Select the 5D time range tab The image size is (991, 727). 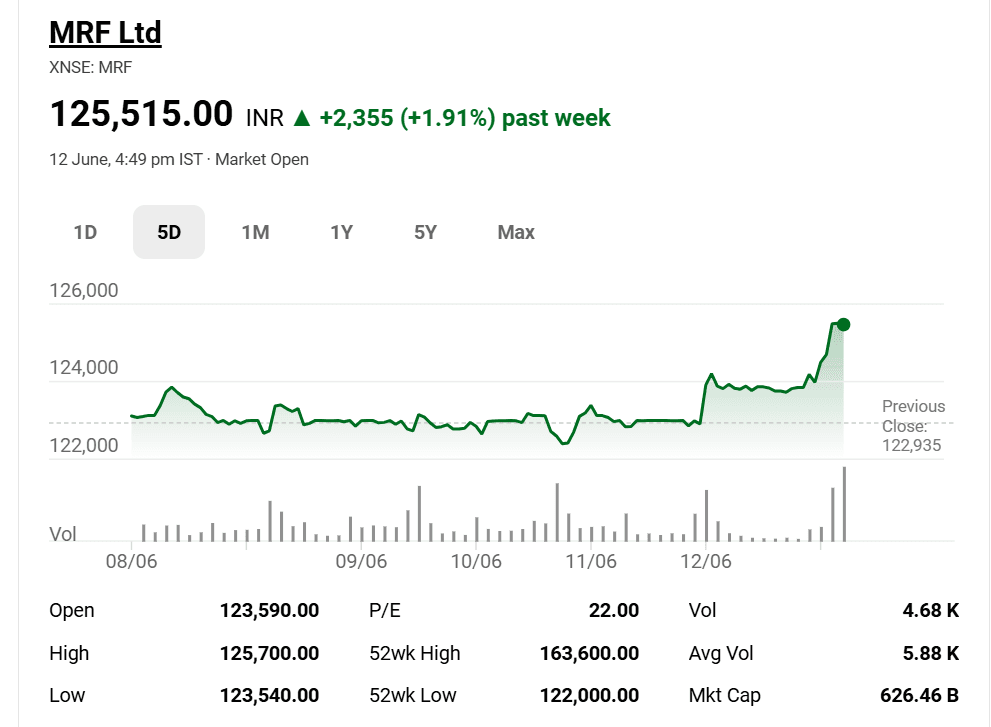coord(169,232)
